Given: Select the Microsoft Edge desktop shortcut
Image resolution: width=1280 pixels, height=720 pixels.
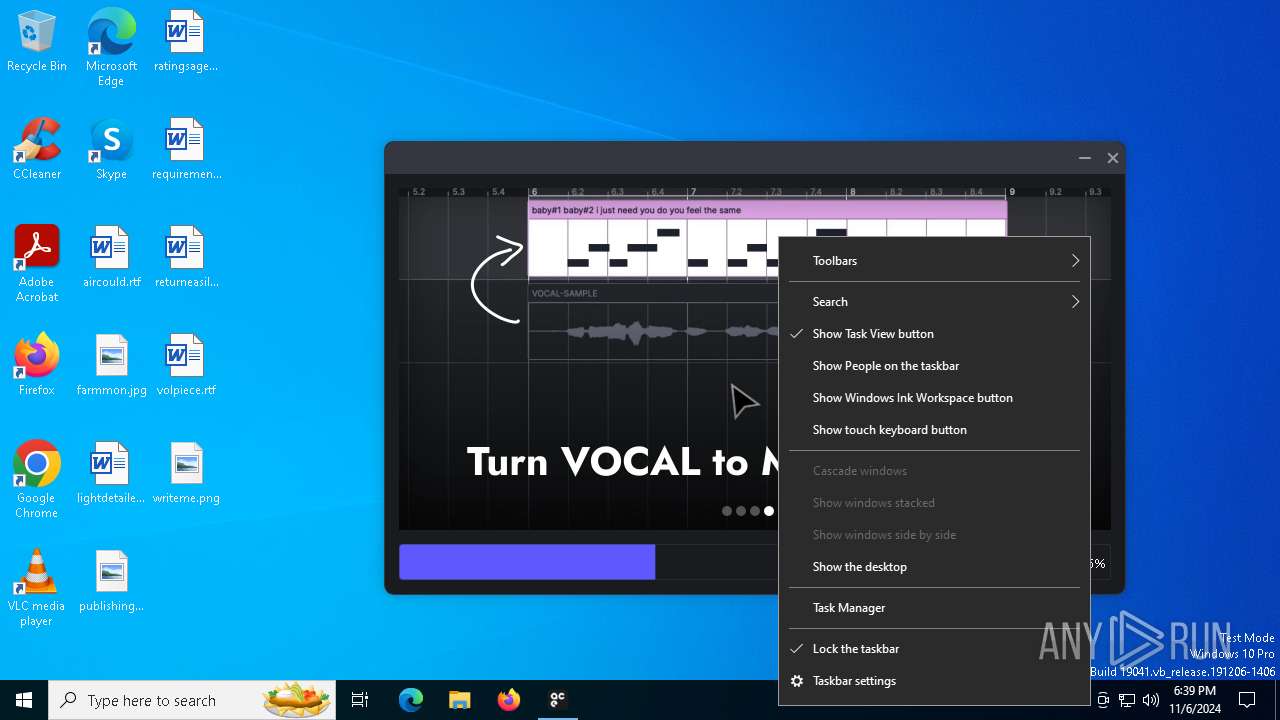Looking at the screenshot, I should tap(111, 48).
